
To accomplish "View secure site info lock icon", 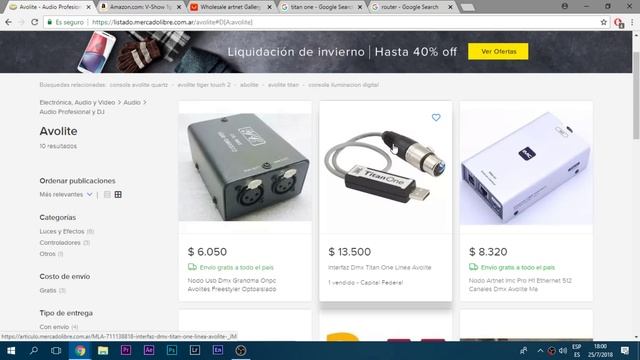I will point(50,22).
